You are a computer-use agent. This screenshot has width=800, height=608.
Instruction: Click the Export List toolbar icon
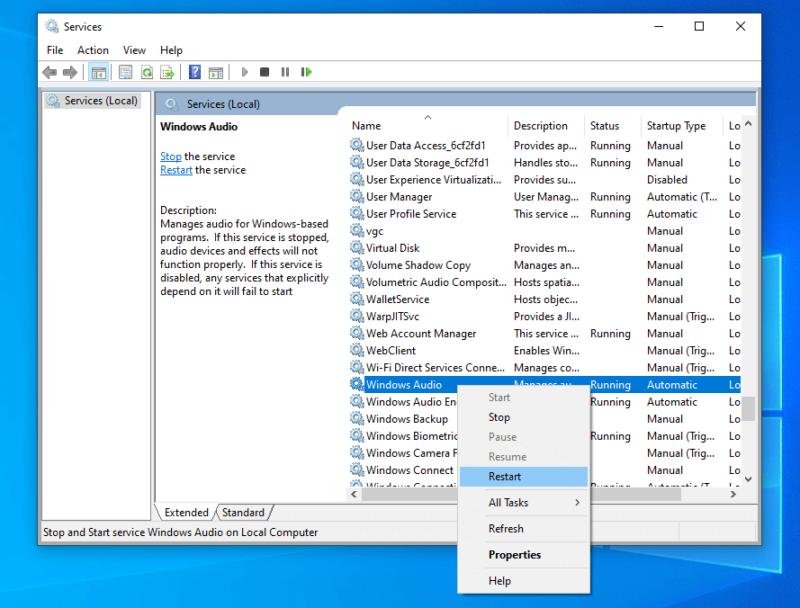[x=167, y=72]
